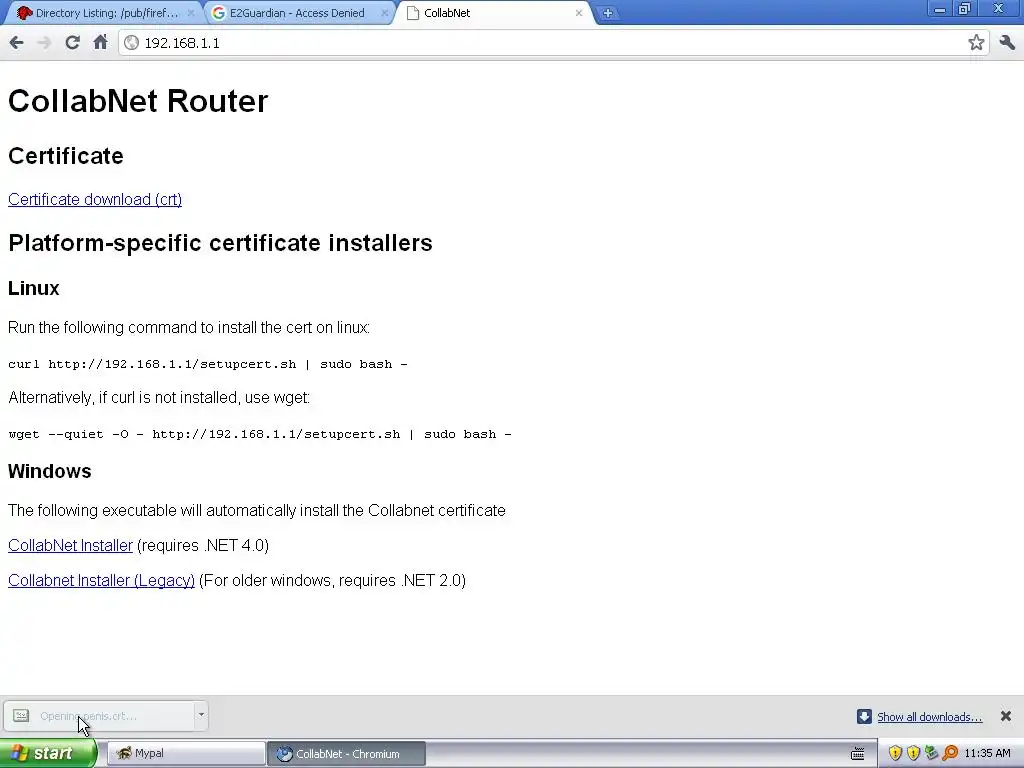The height and width of the screenshot is (768, 1024).
Task: Select the CollabNet tab
Action: click(x=495, y=13)
